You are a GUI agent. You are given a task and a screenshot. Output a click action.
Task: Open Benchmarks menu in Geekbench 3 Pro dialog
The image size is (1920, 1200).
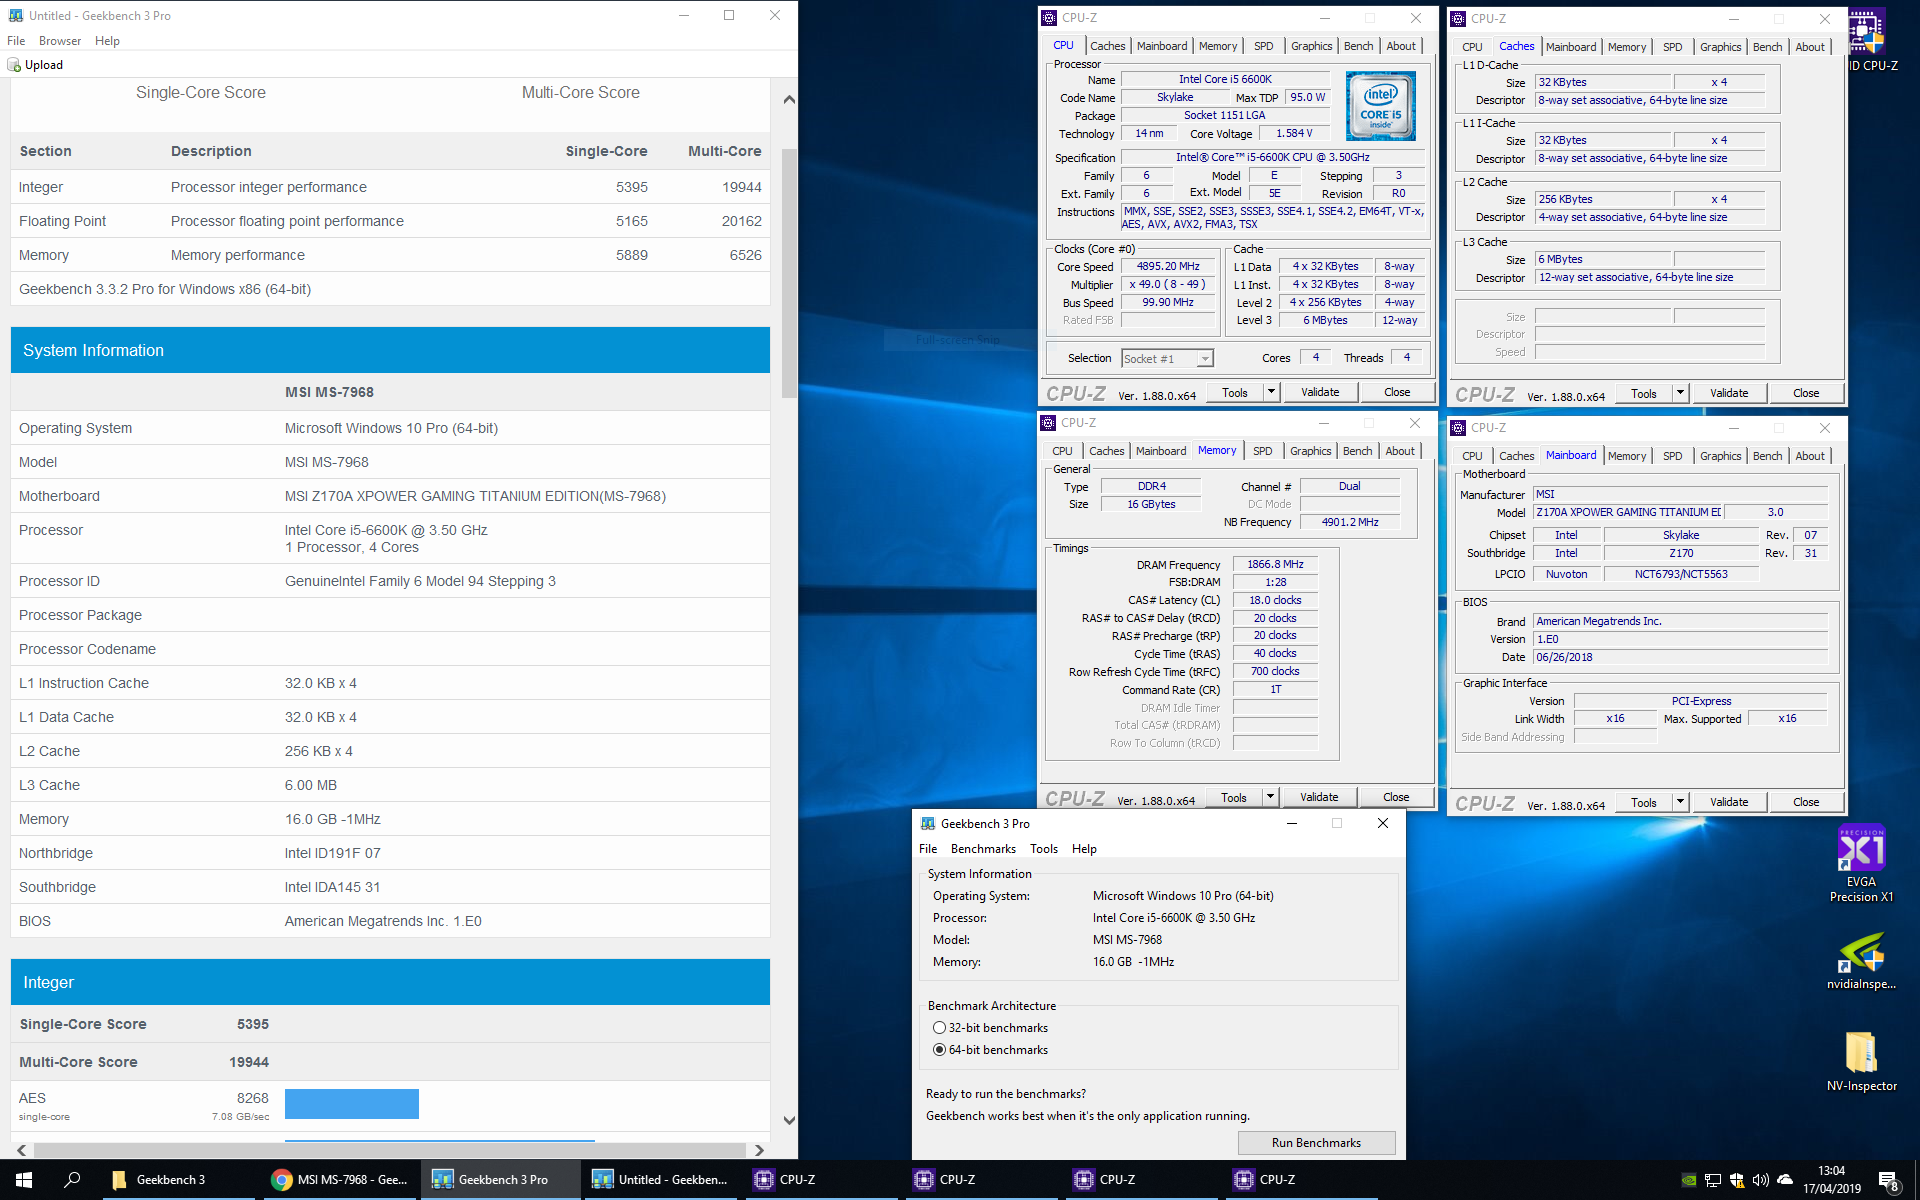pyautogui.click(x=983, y=849)
